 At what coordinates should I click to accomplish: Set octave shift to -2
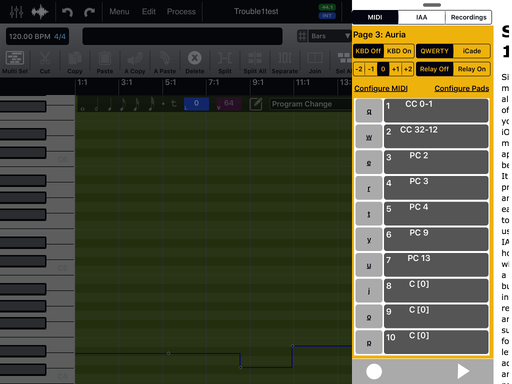pyautogui.click(x=359, y=69)
